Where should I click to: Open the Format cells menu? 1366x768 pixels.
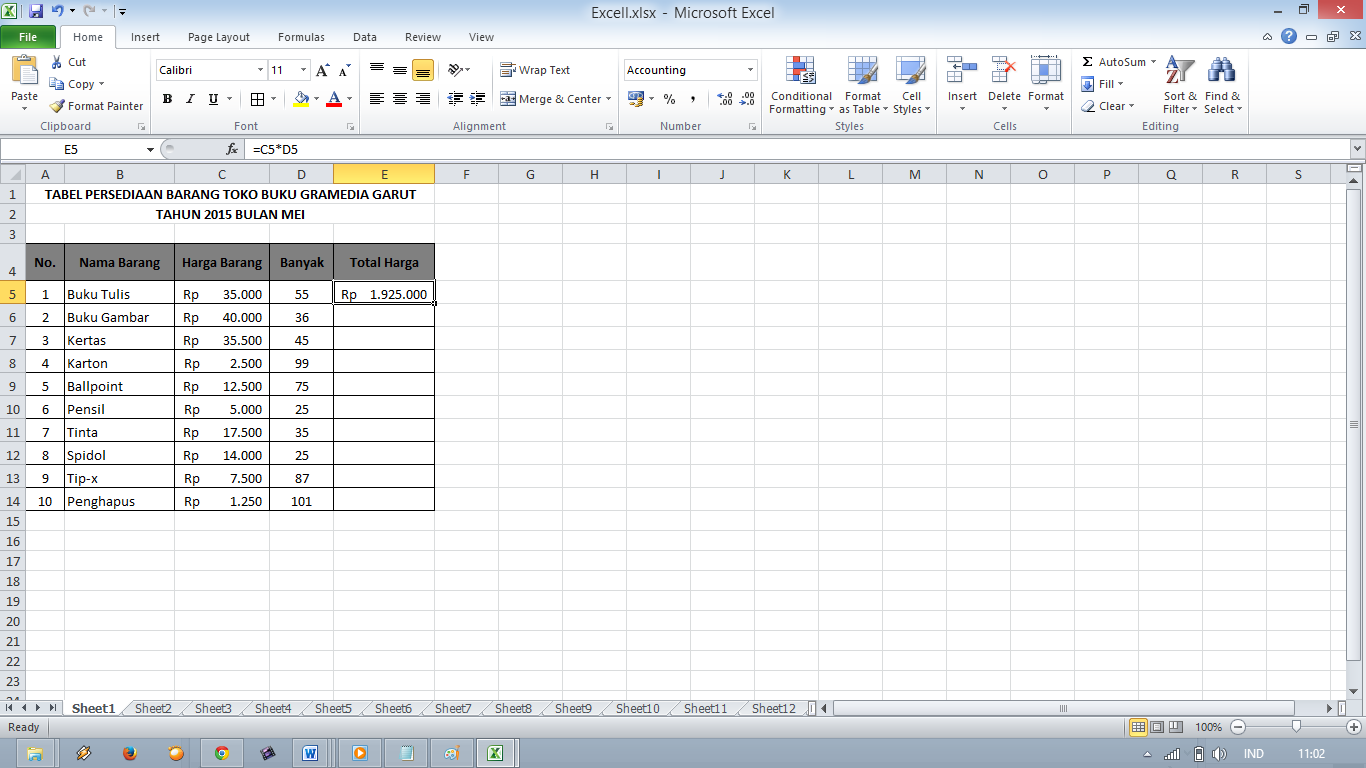click(1046, 85)
